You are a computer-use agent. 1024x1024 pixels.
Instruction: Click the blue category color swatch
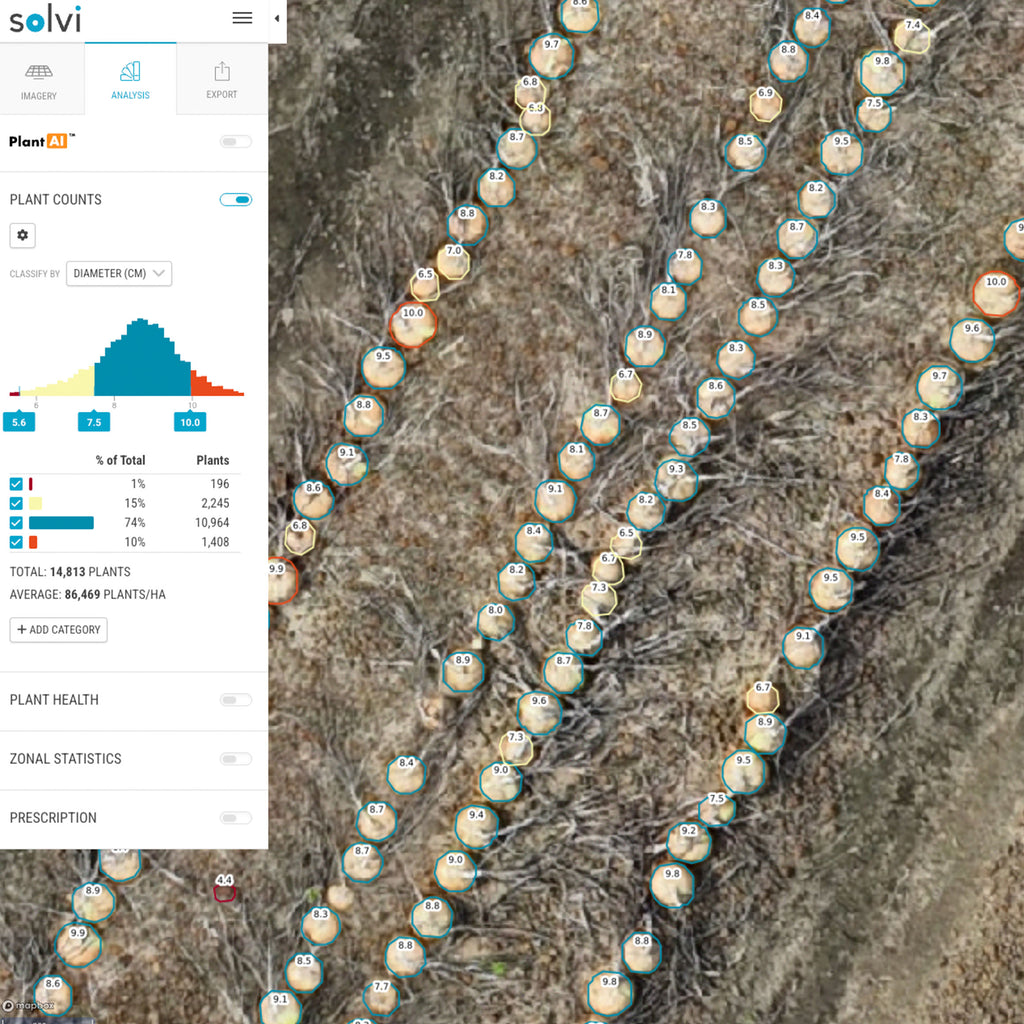(x=61, y=522)
